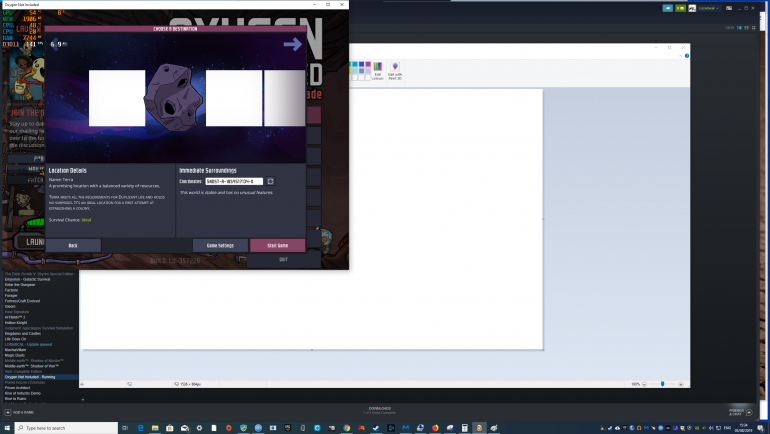
Task: Open Steam Downloads status at bottom
Action: pyautogui.click(x=380, y=410)
